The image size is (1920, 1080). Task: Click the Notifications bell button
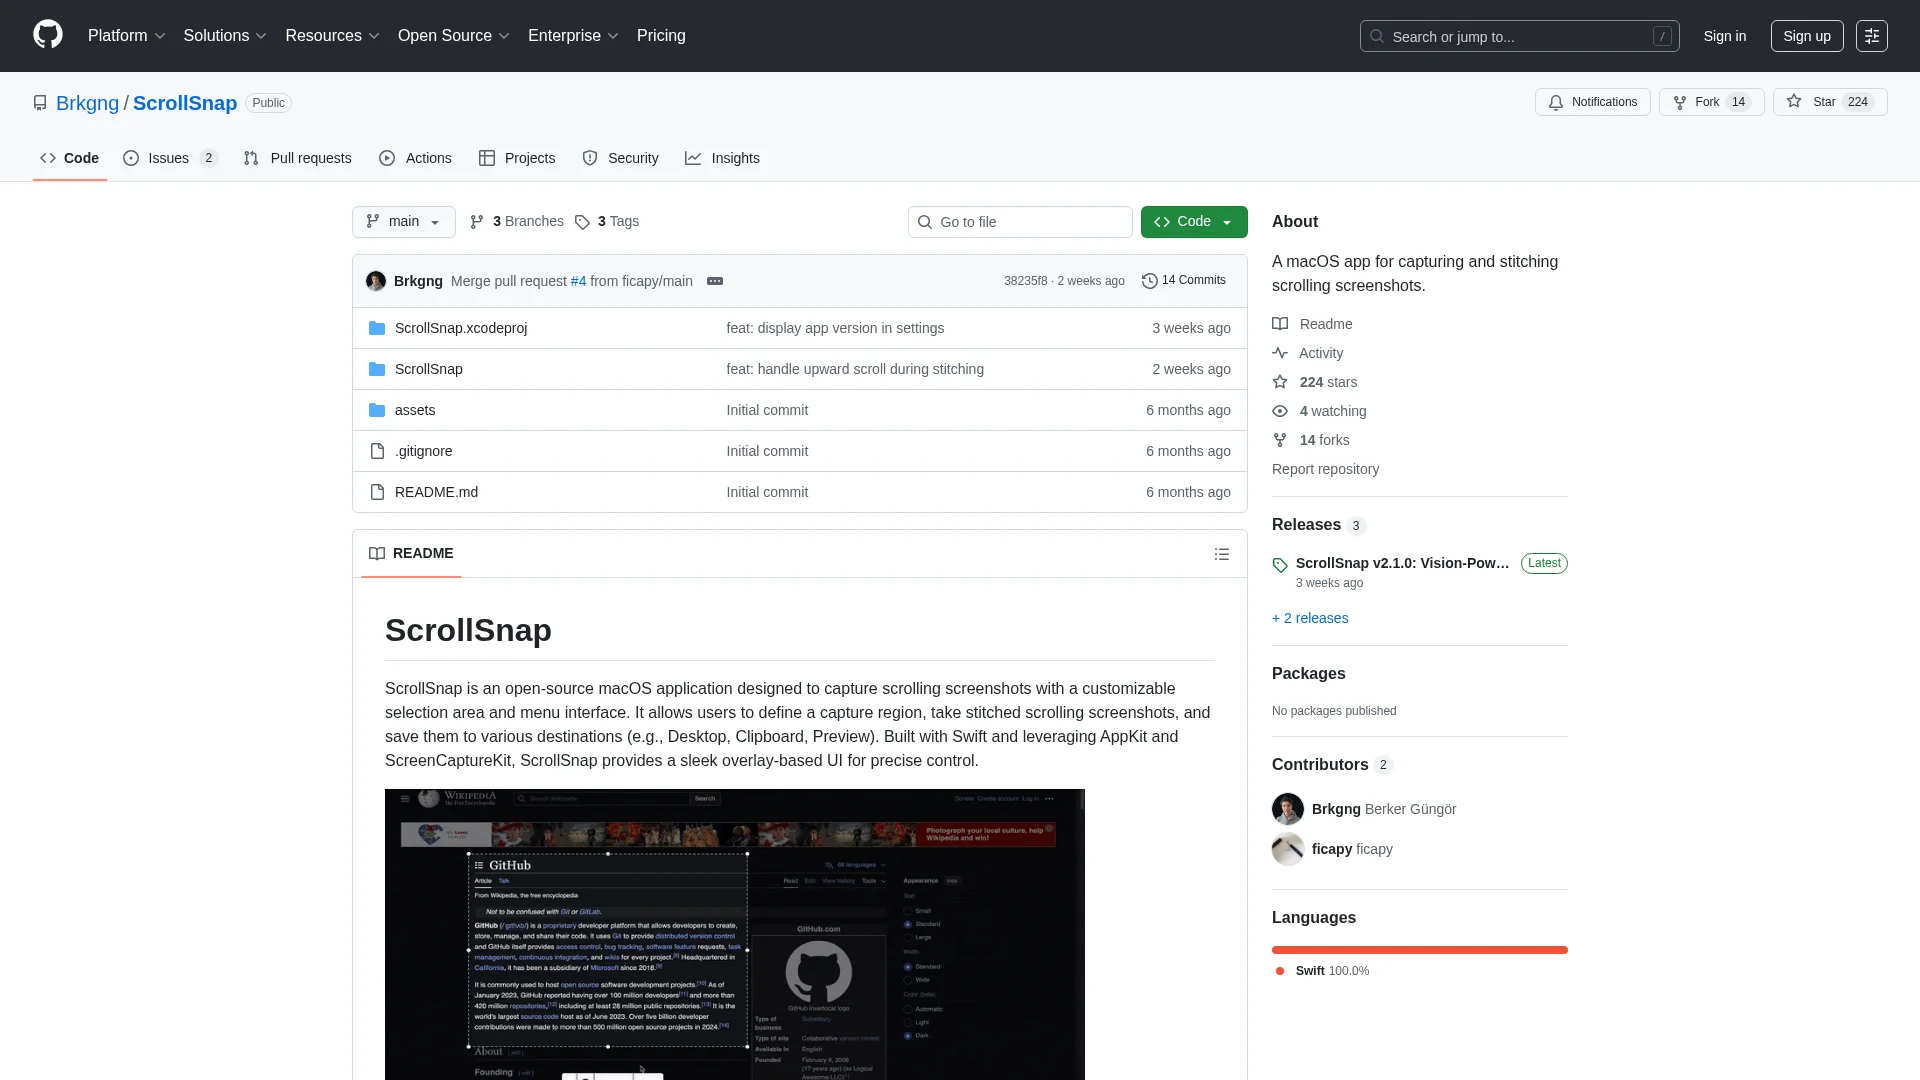1592,102
